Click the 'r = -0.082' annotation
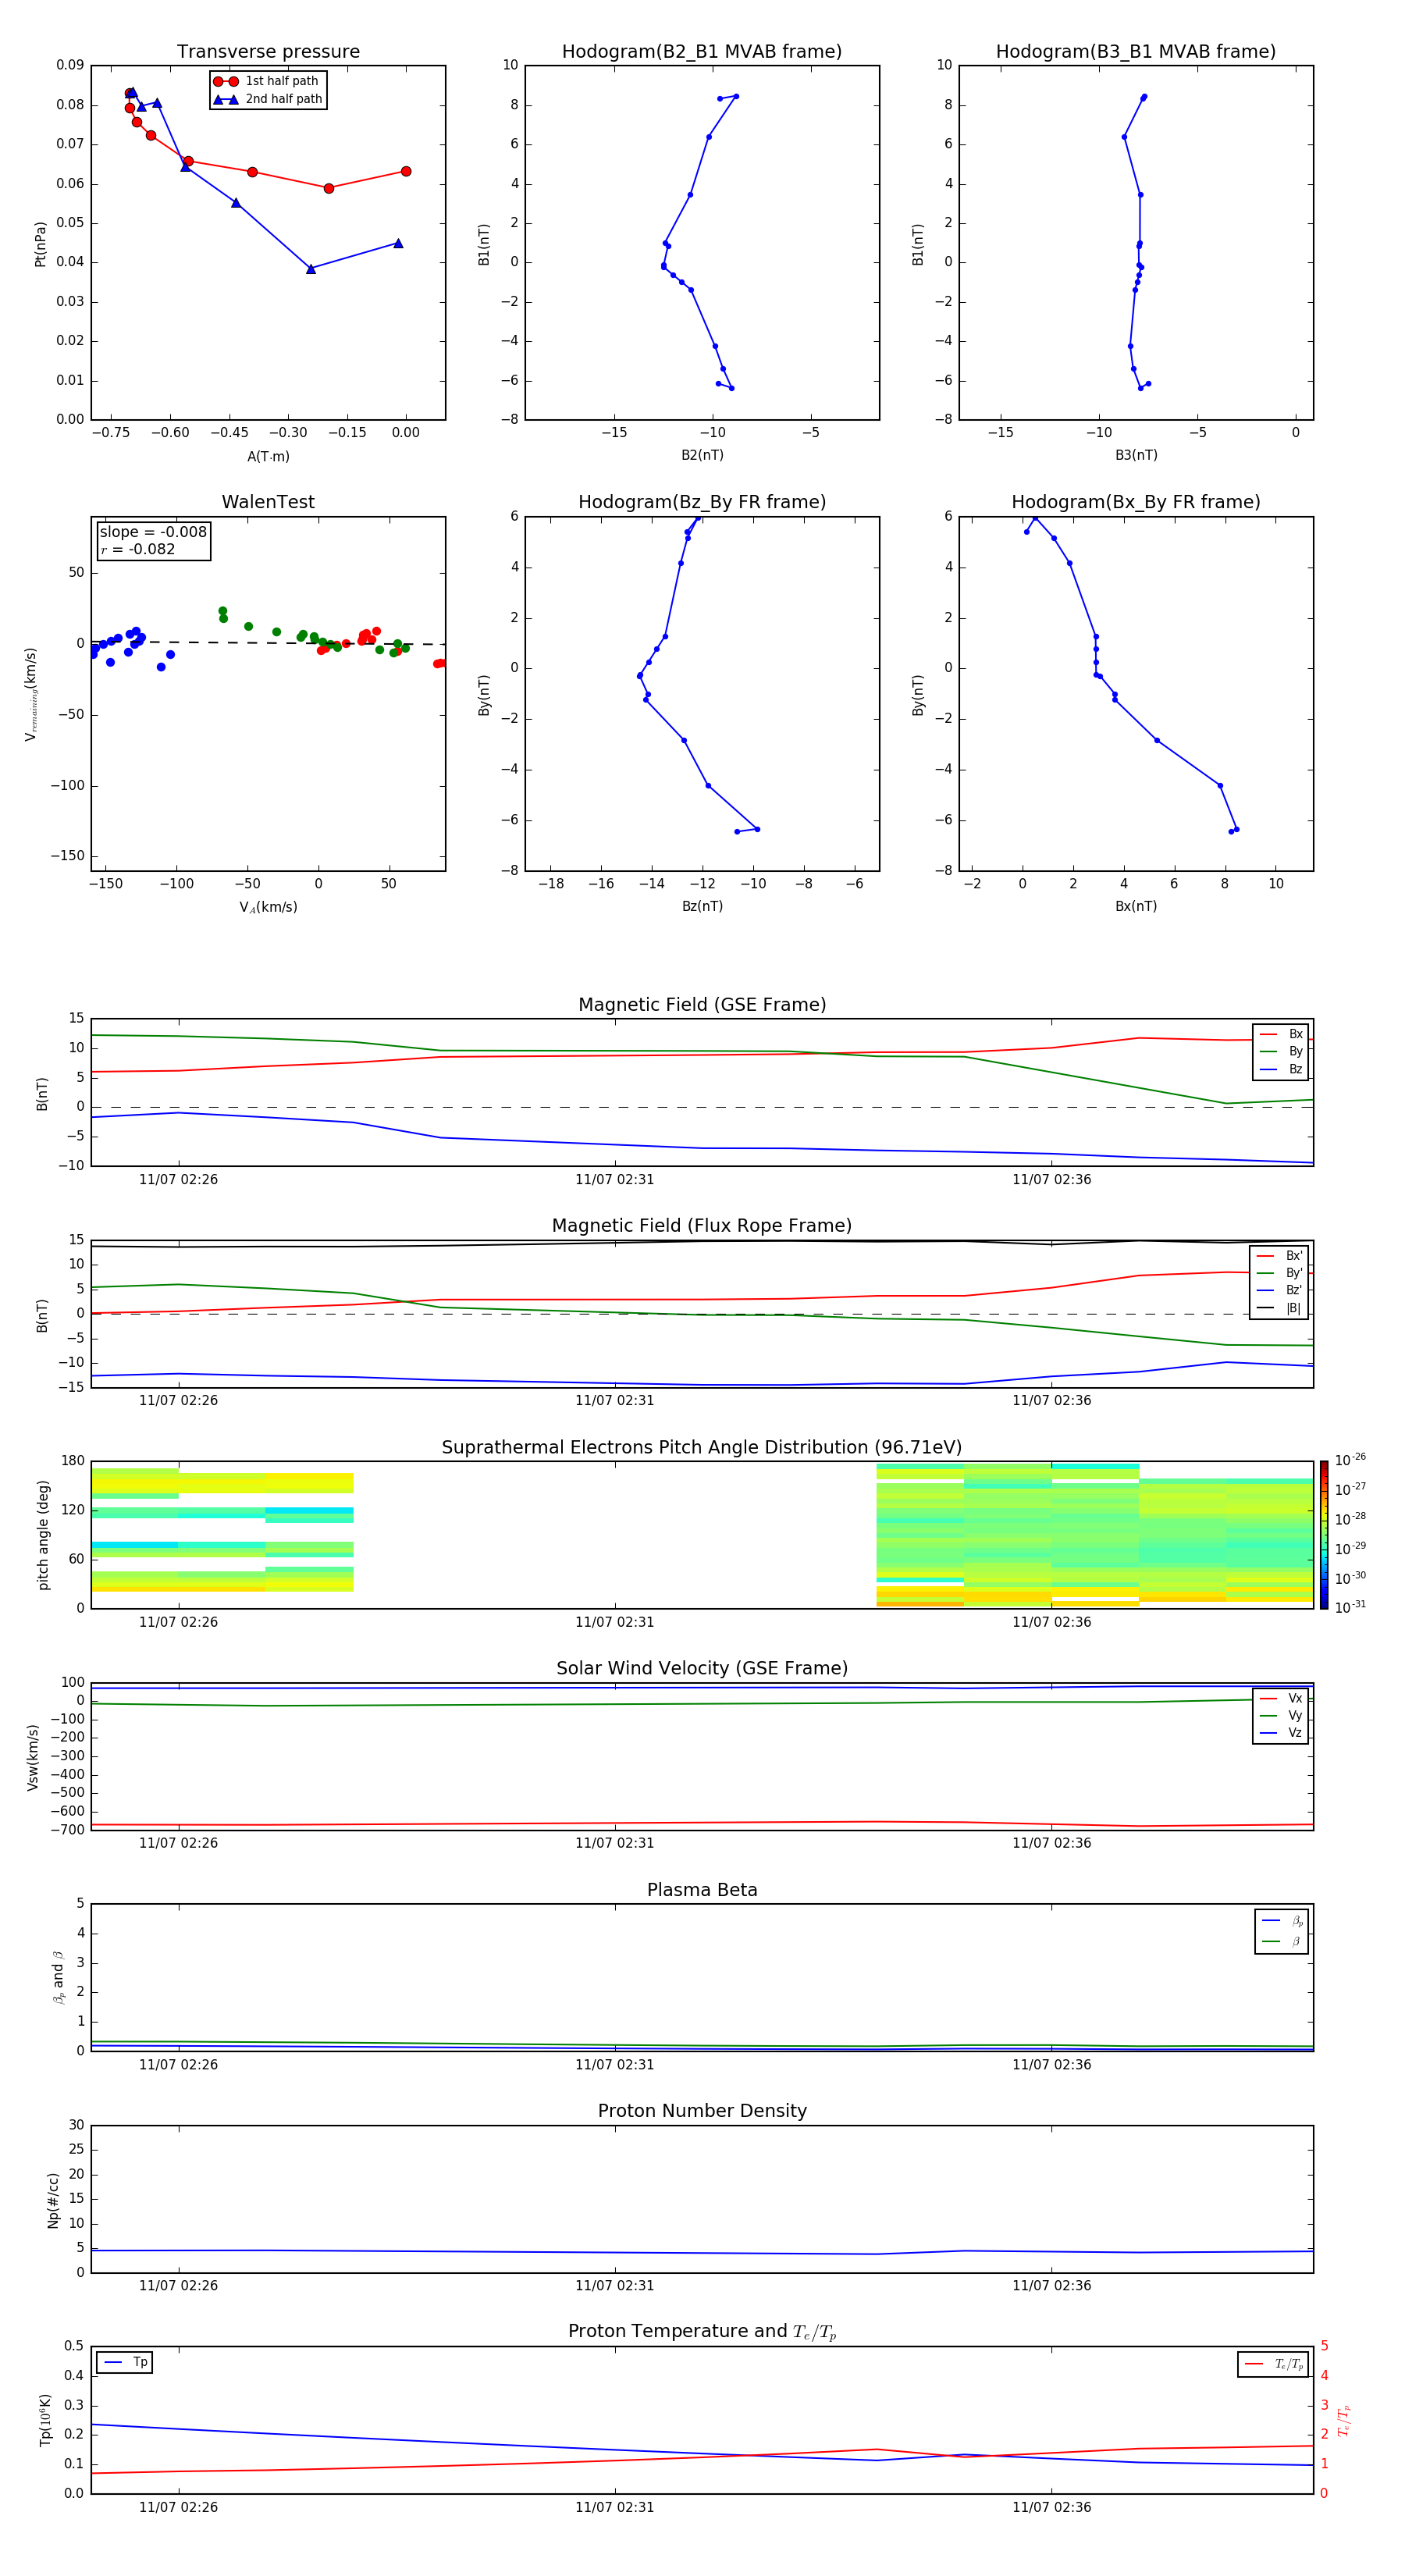This screenshot has height=2576, width=1405. [138, 549]
